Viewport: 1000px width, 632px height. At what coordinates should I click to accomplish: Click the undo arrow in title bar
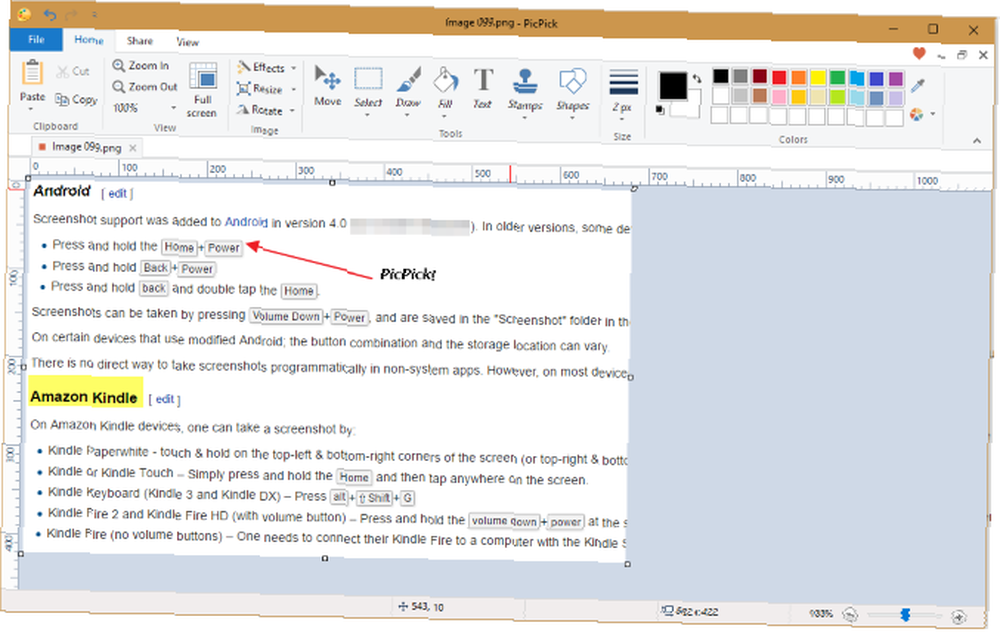click(x=49, y=14)
